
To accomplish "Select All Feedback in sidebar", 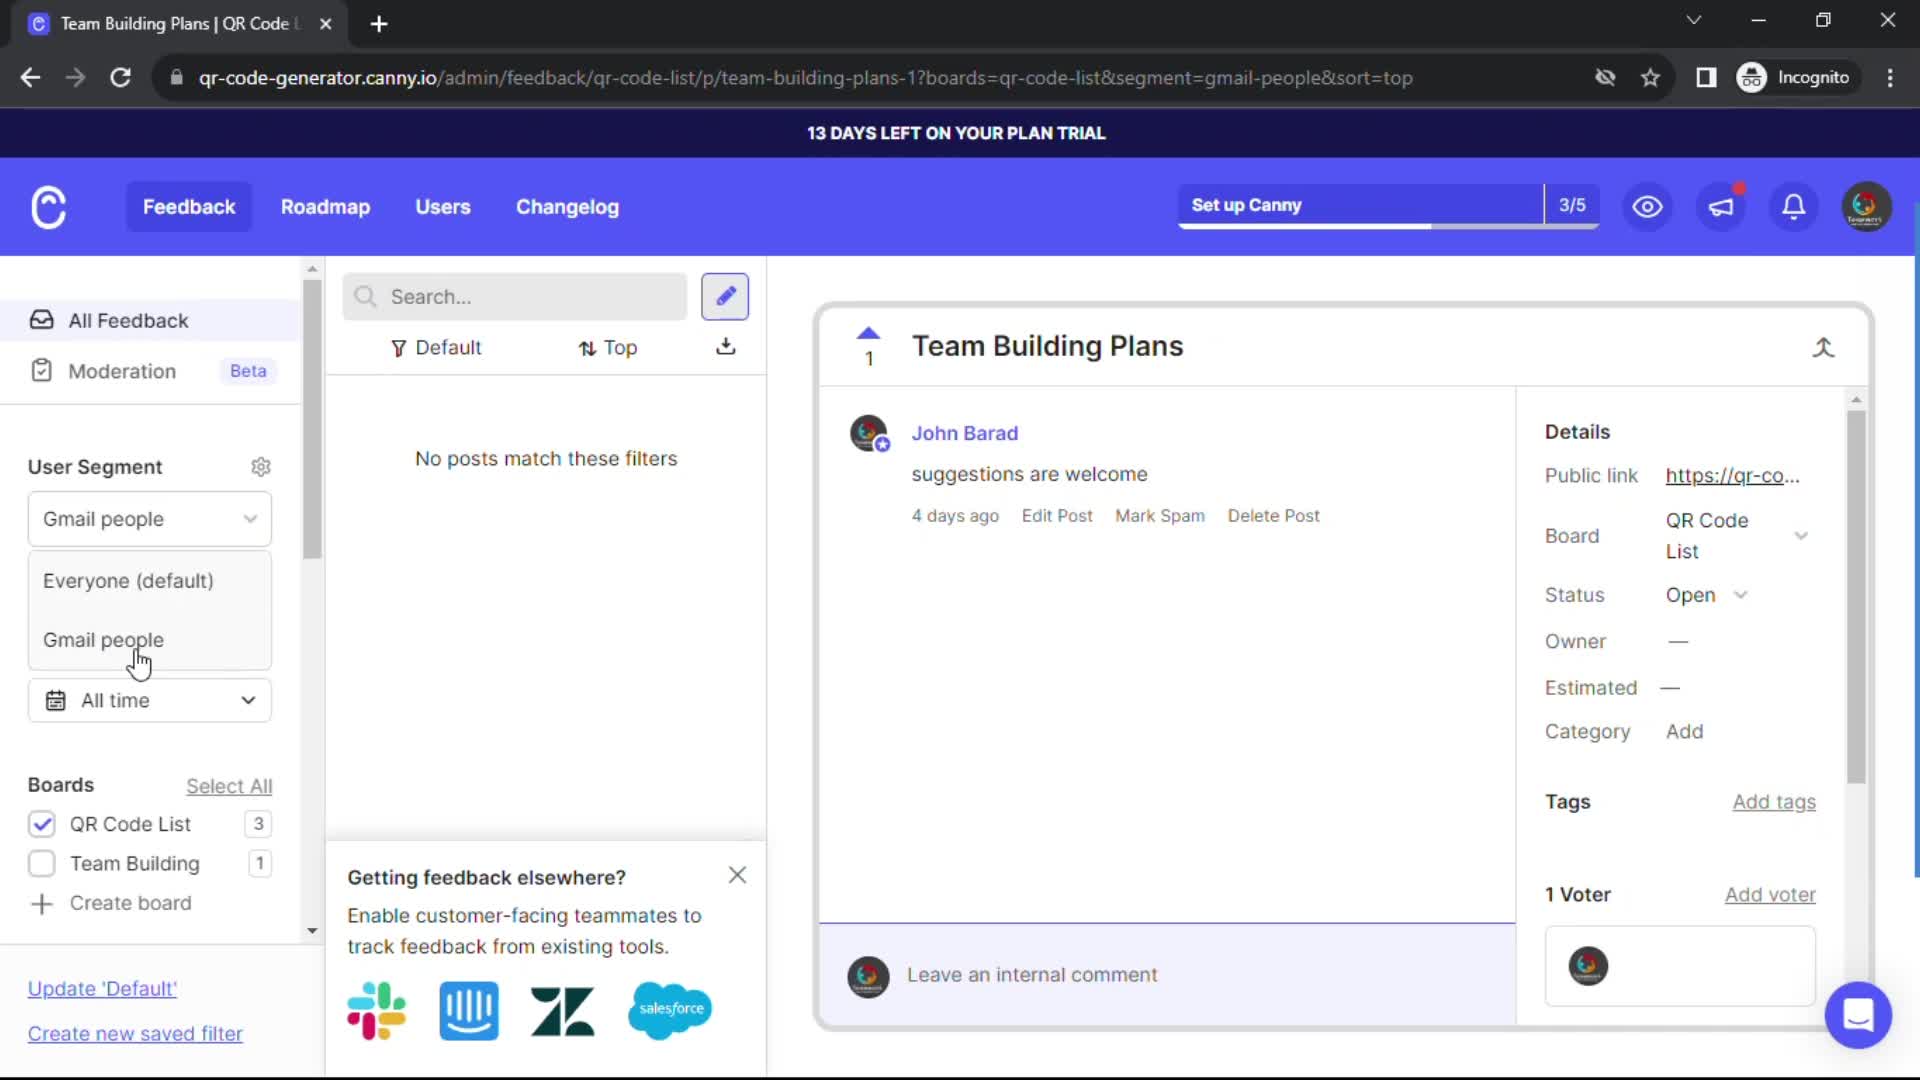I will tap(150, 320).
